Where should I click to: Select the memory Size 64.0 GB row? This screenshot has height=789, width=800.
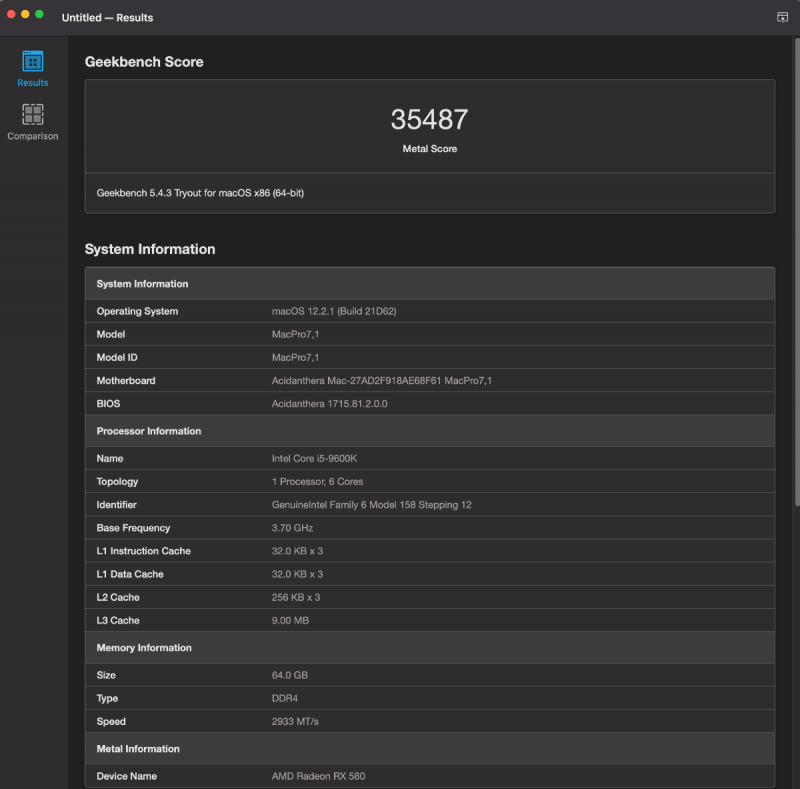[429, 675]
